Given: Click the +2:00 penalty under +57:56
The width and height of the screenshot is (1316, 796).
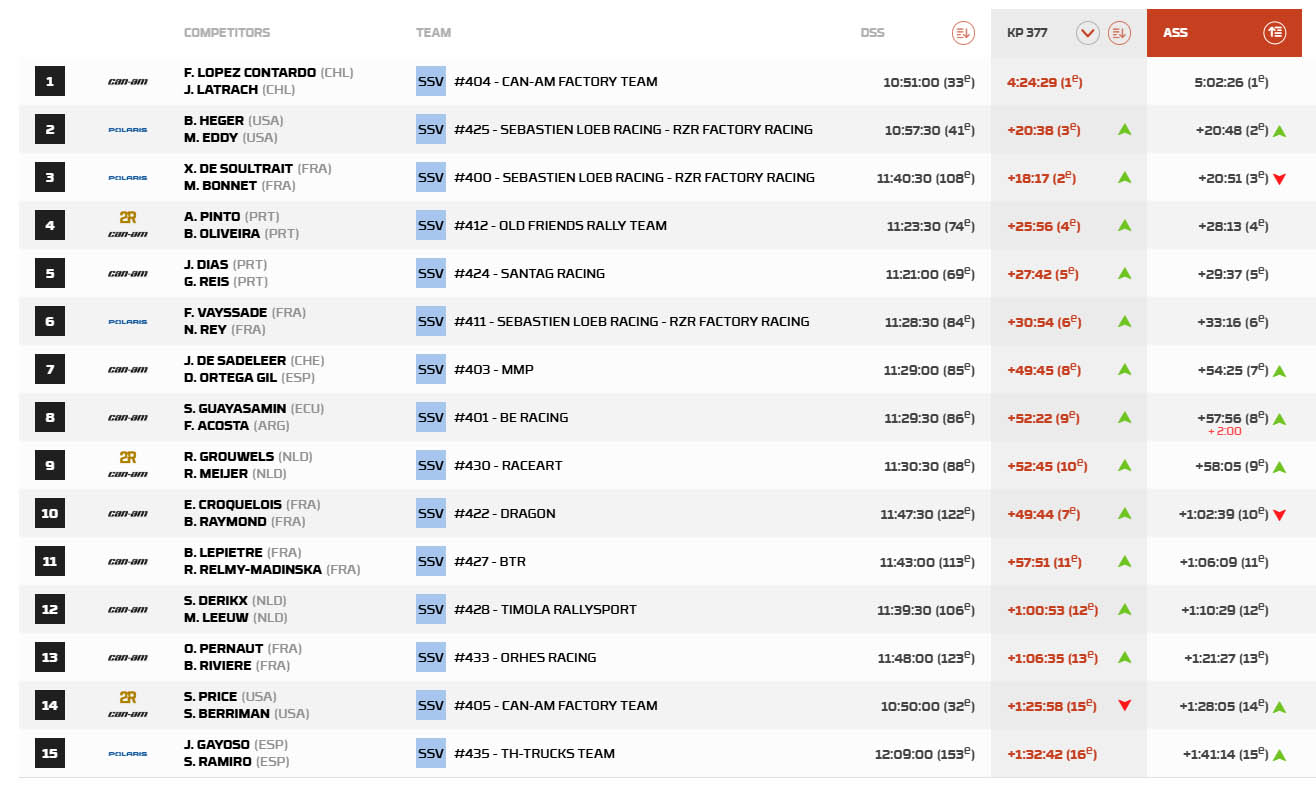Looking at the screenshot, I should [1224, 431].
